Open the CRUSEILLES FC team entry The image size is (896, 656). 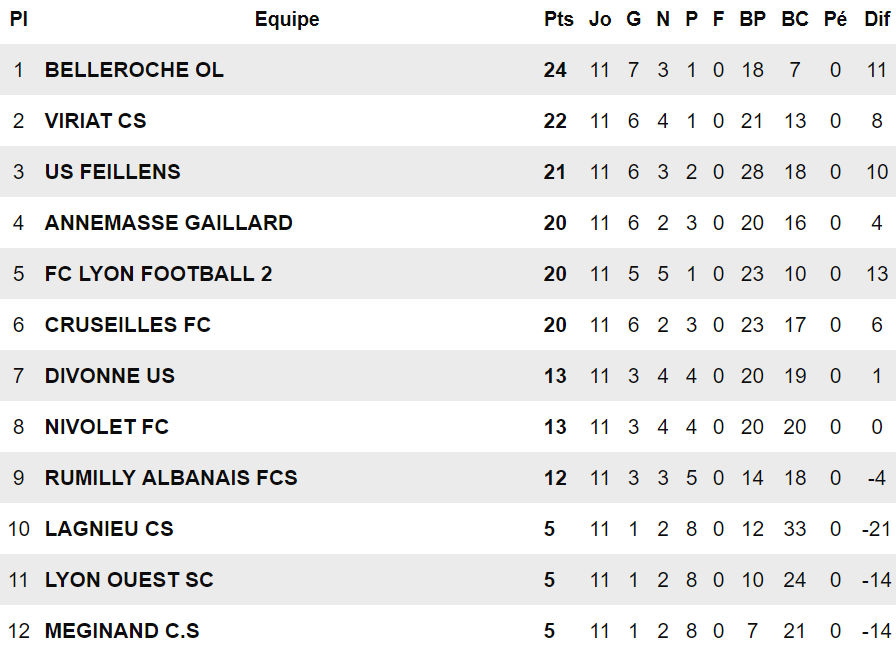(x=127, y=325)
